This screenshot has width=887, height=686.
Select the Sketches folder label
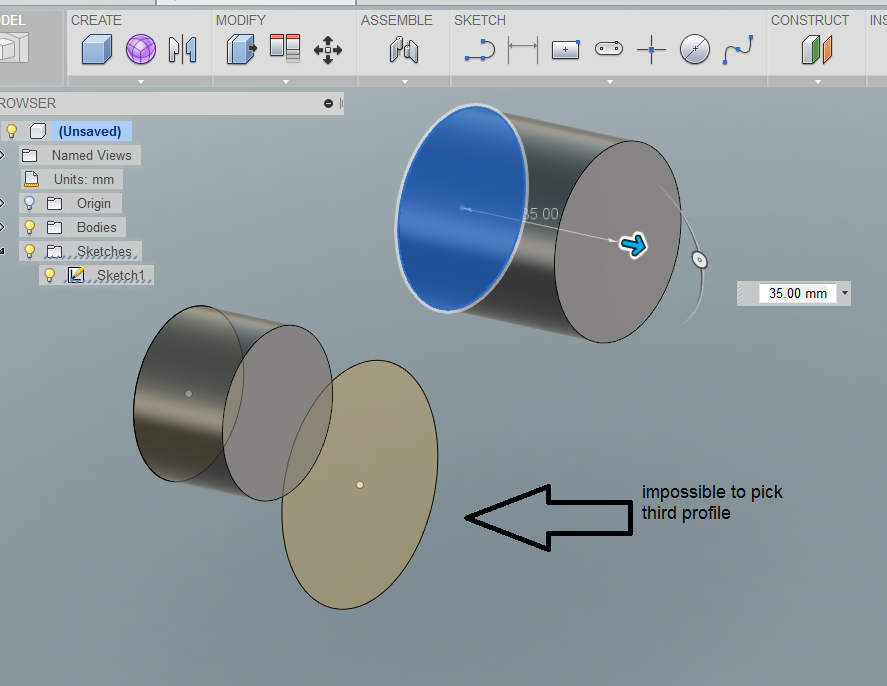coord(104,251)
